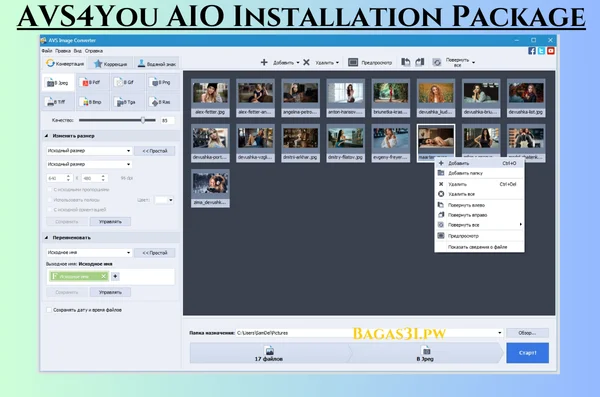Open the 'Вид' menu
Image resolution: width=600 pixels, height=397 pixels.
click(78, 51)
